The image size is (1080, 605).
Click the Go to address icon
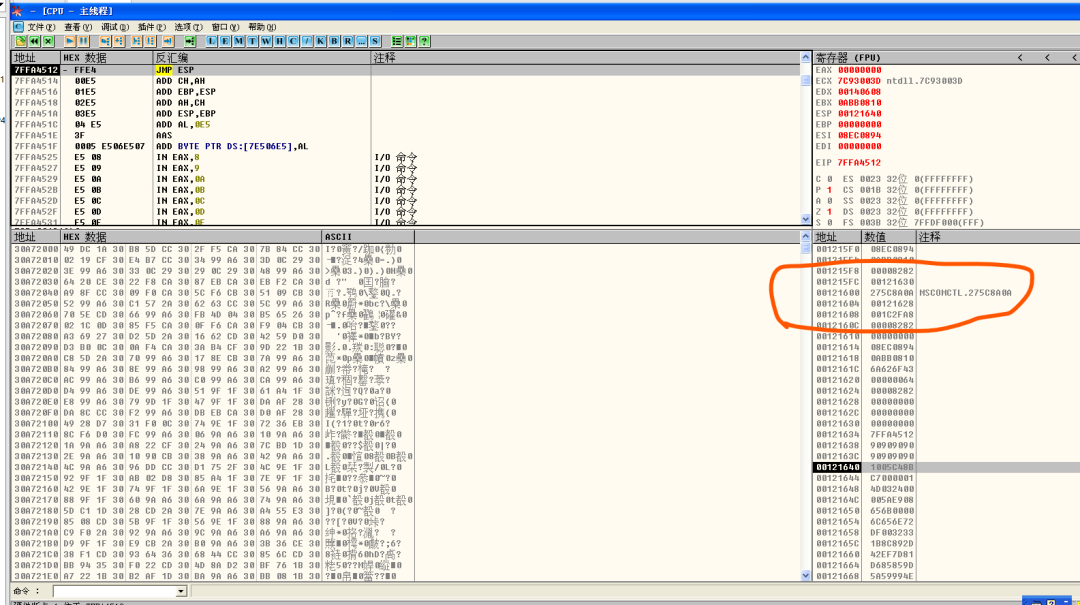190,41
